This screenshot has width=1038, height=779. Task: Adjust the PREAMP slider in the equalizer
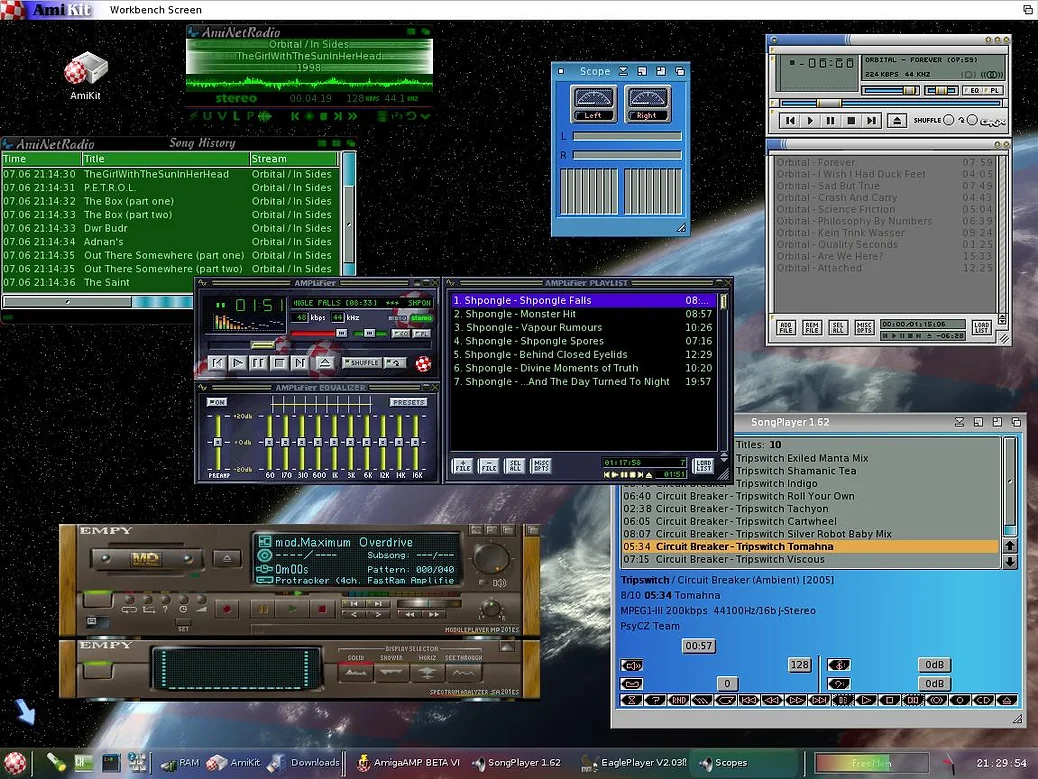(216, 441)
